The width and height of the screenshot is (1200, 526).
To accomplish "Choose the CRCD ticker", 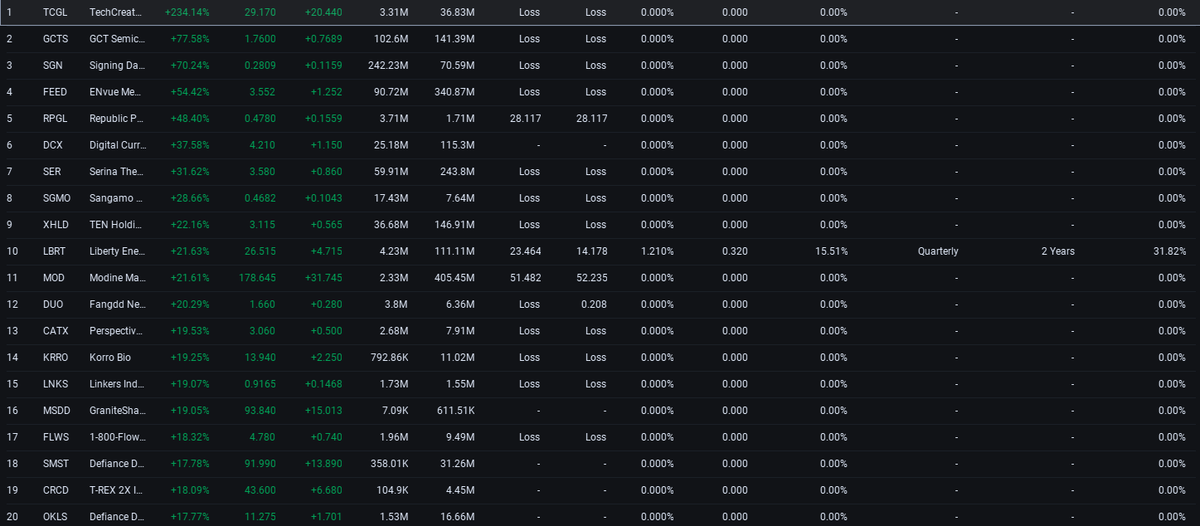I will 56,490.
